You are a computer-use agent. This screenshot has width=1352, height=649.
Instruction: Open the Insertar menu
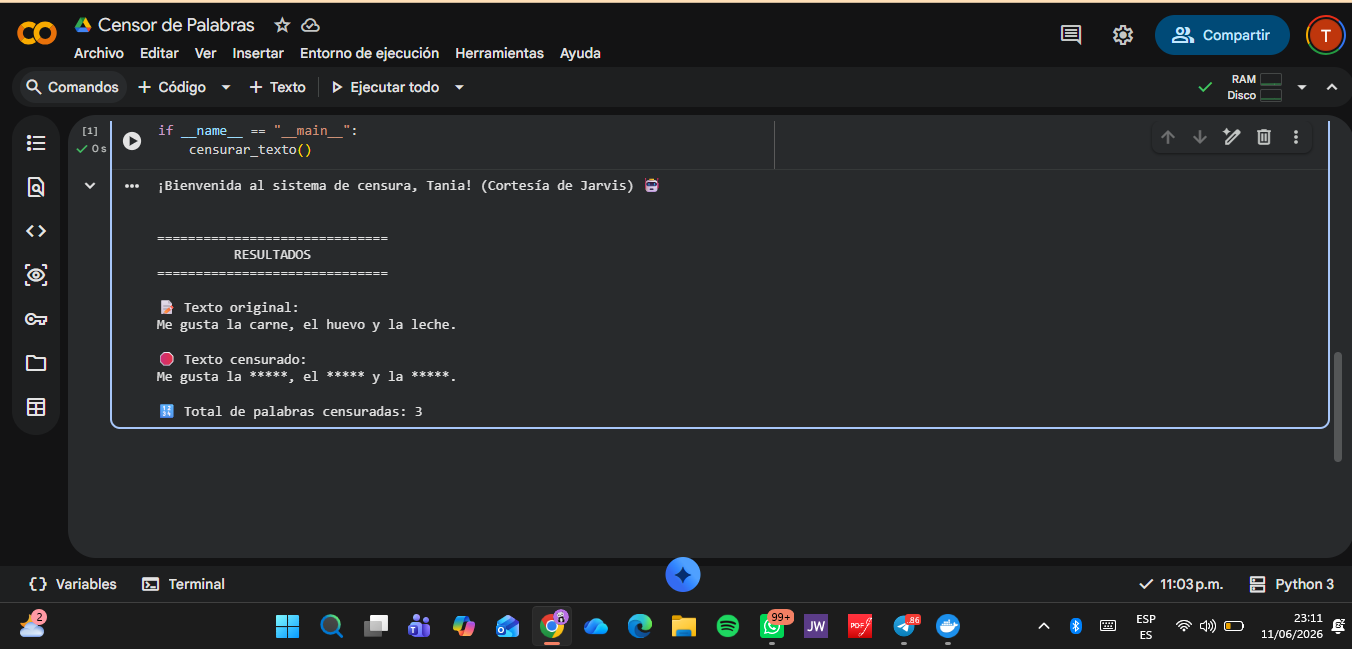258,53
